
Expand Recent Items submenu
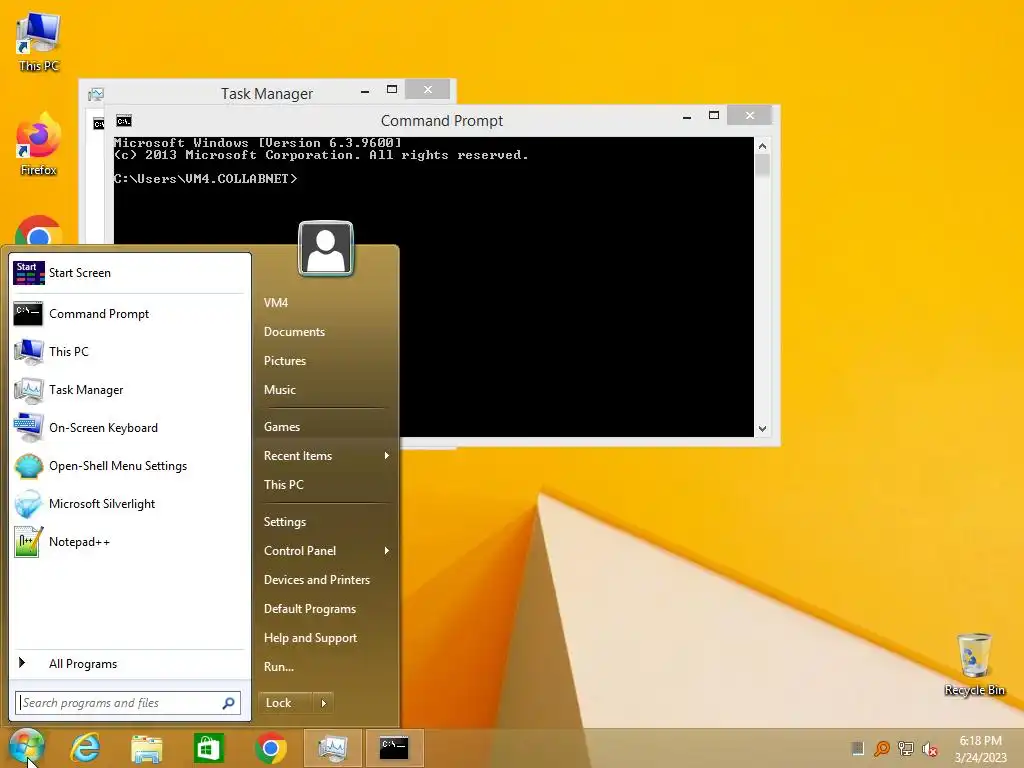coord(327,456)
